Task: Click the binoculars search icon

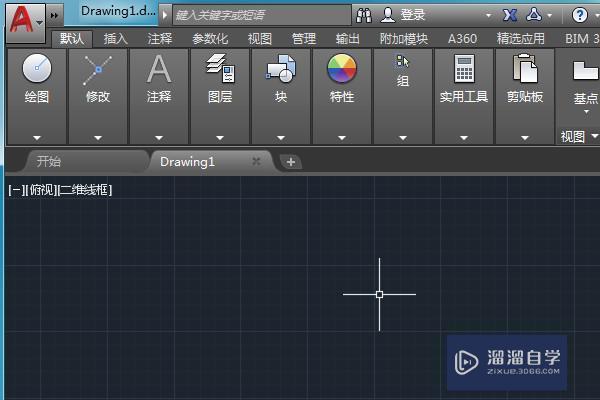Action: 364,15
